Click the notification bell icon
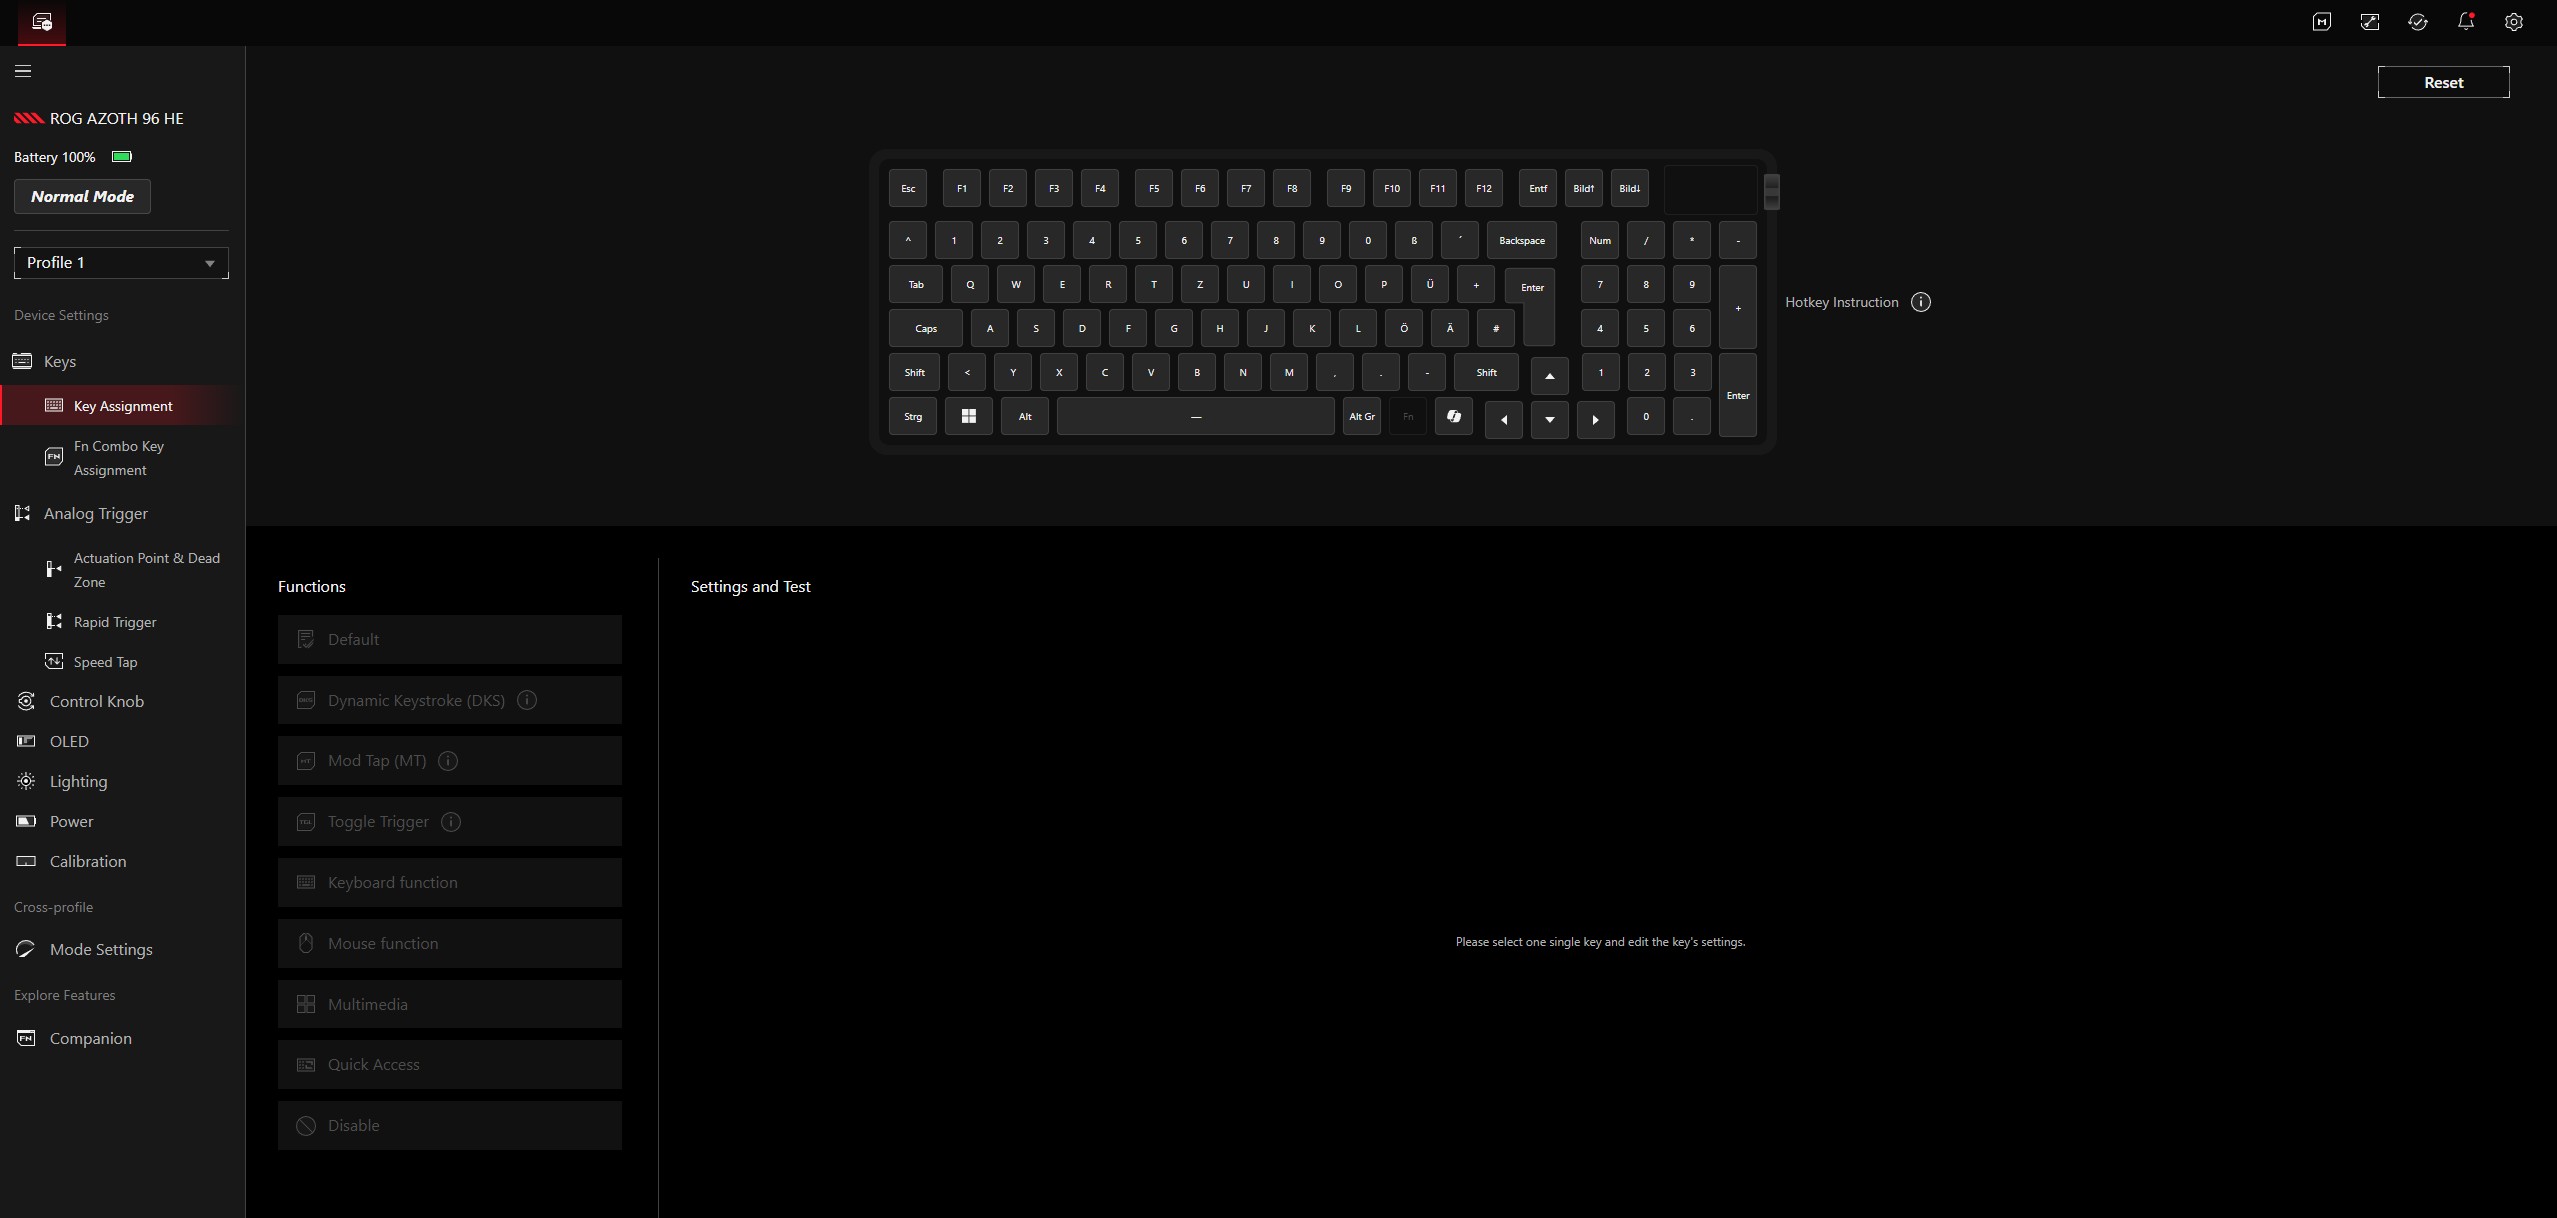Viewport: 2557px width, 1218px height. [2465, 22]
